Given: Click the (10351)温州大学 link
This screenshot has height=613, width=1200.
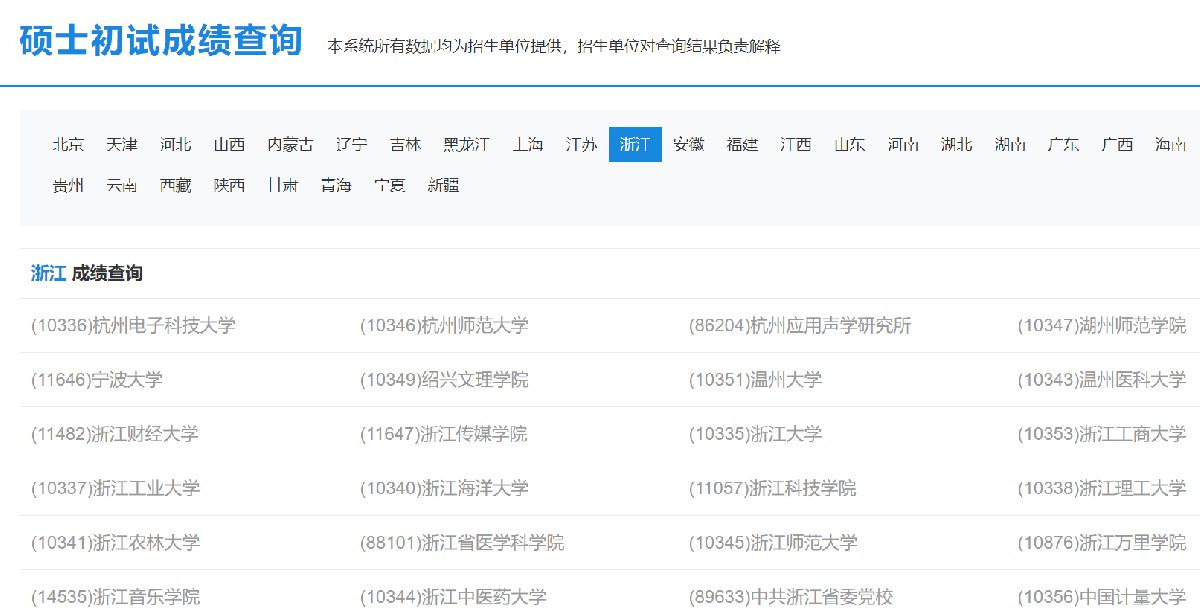Looking at the screenshot, I should click(x=755, y=380).
